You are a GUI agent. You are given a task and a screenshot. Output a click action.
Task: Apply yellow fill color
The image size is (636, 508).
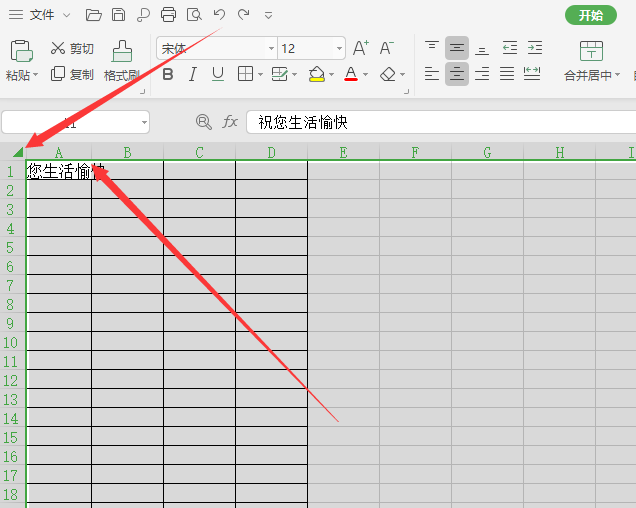coord(316,74)
